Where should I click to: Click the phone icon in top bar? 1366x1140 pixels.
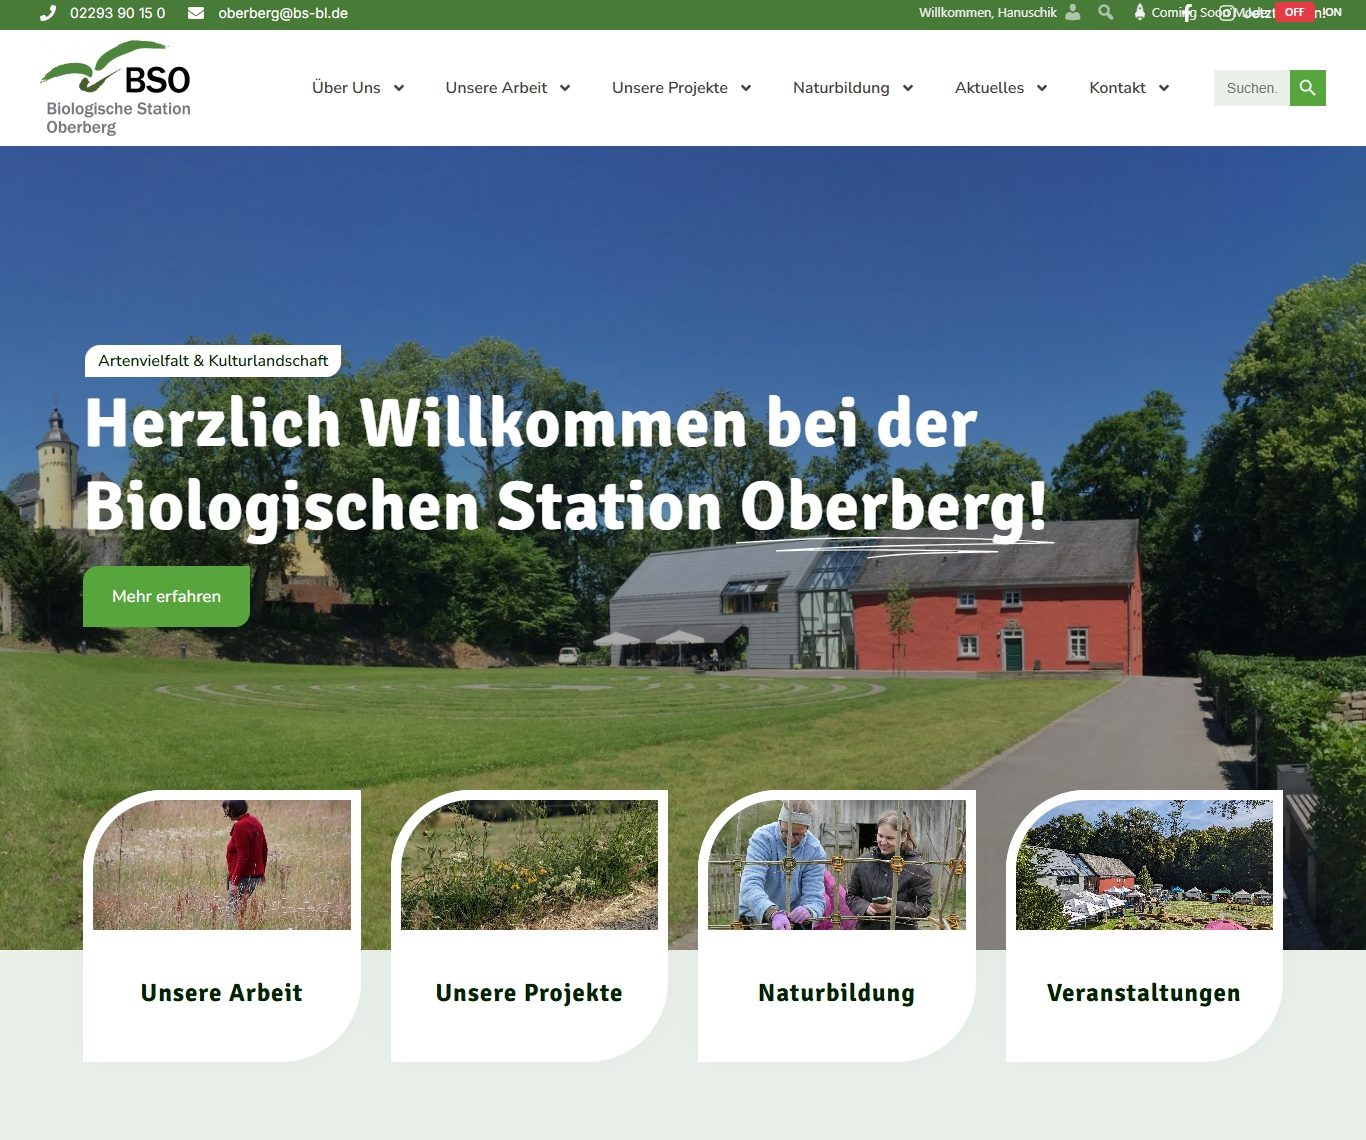(48, 13)
